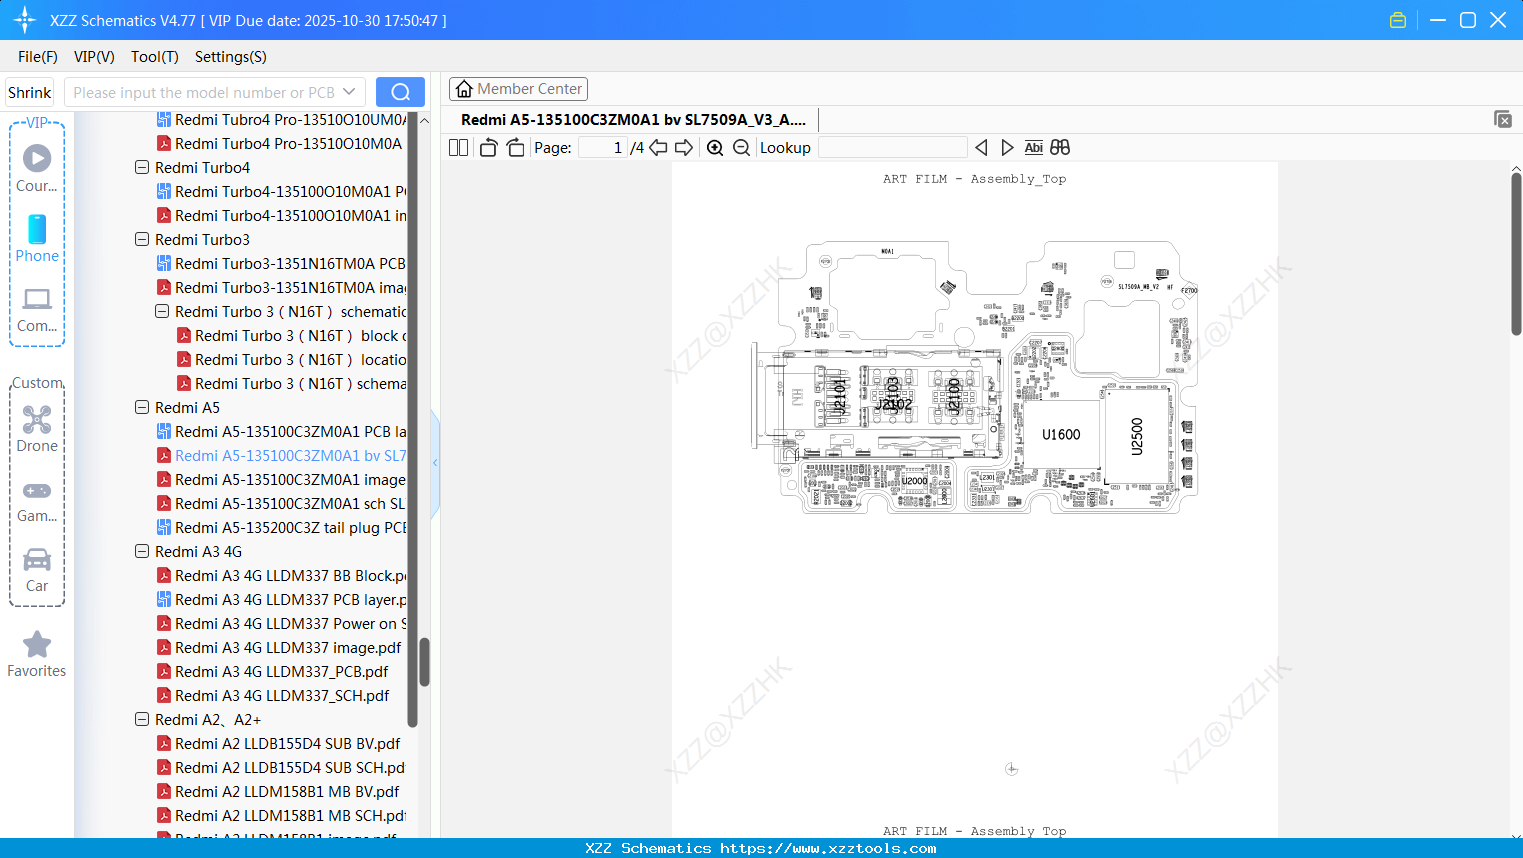Open the Tool(T) menu

[x=155, y=57]
